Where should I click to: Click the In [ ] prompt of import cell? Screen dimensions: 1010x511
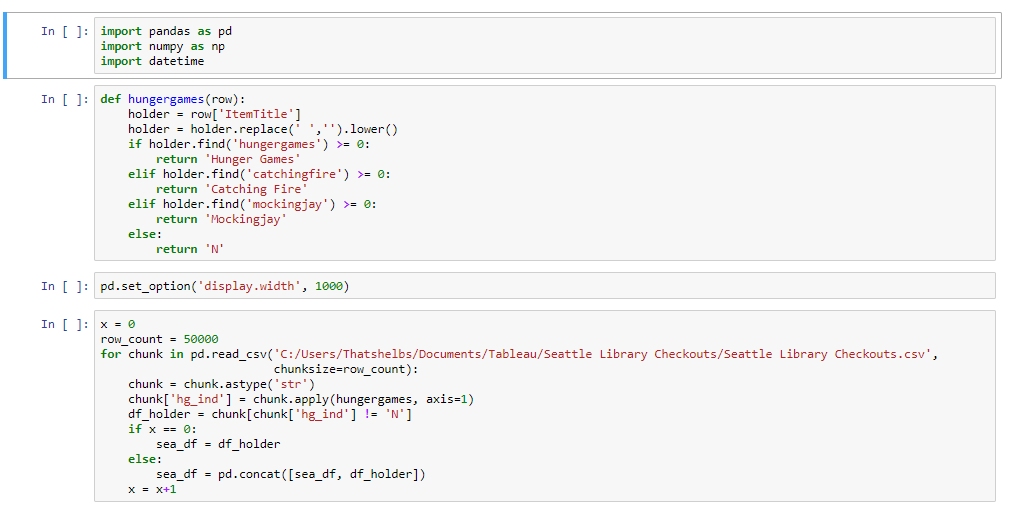tap(65, 31)
